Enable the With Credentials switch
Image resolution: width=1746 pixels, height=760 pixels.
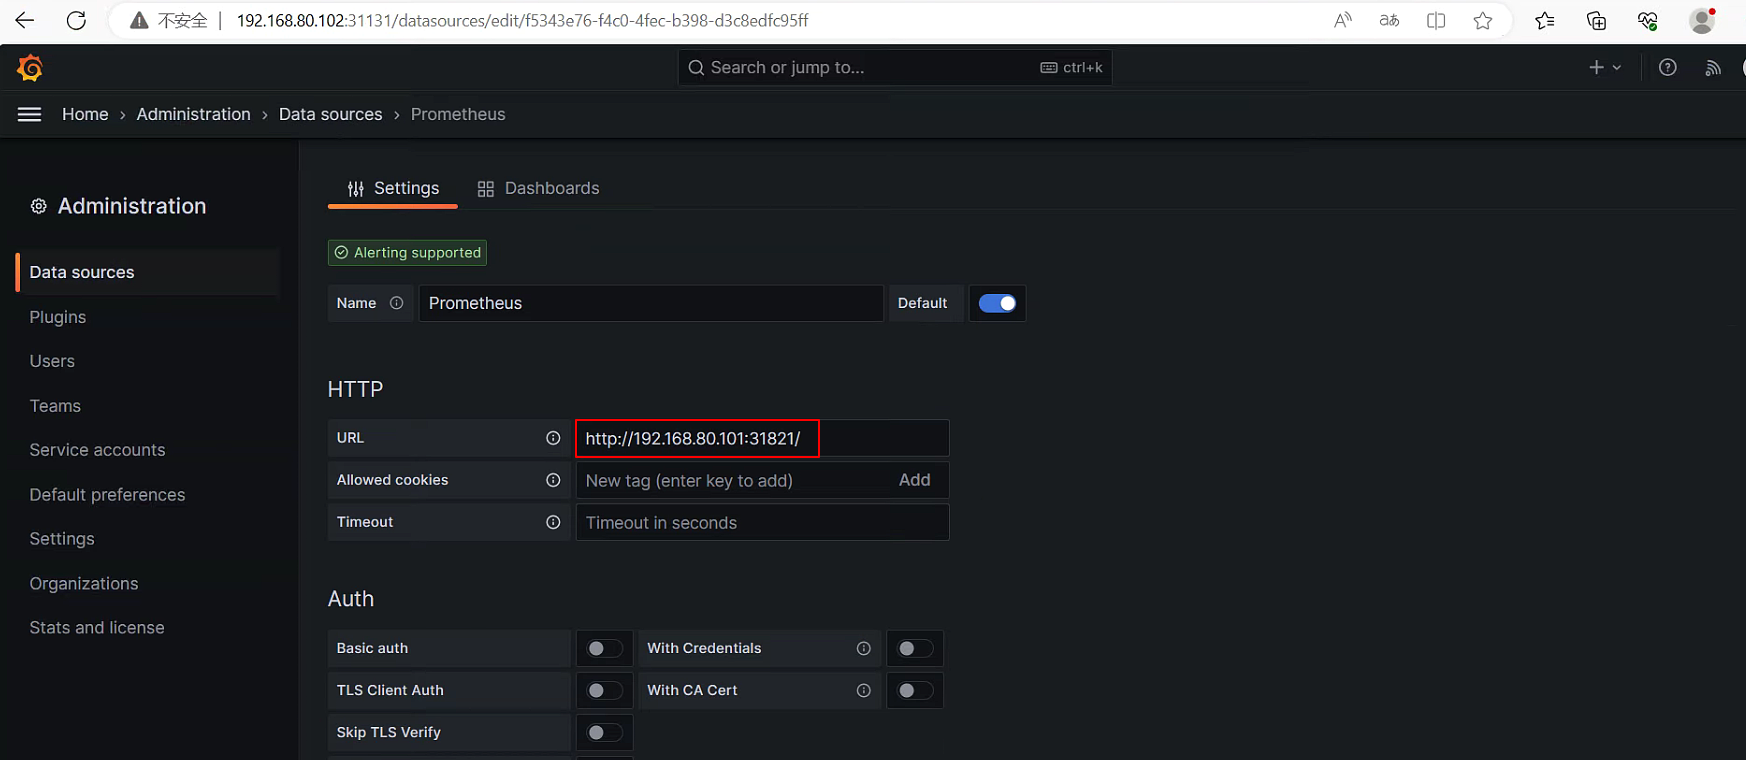pos(915,648)
